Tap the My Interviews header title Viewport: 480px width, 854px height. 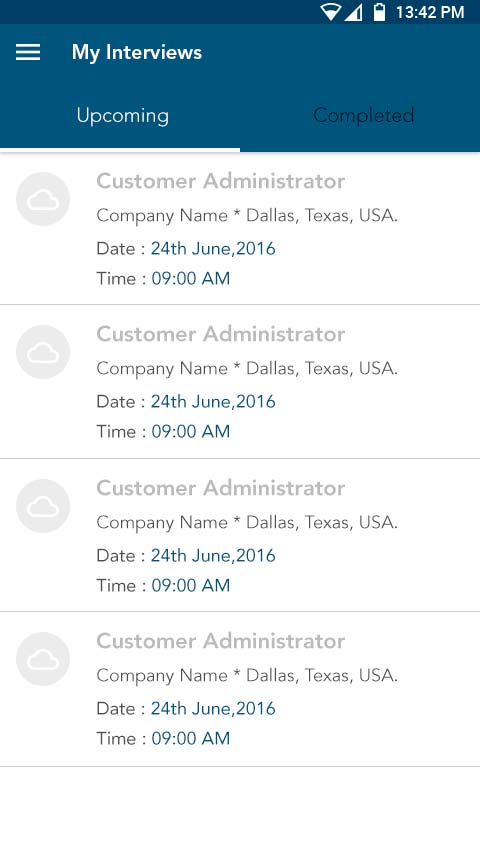pos(137,52)
